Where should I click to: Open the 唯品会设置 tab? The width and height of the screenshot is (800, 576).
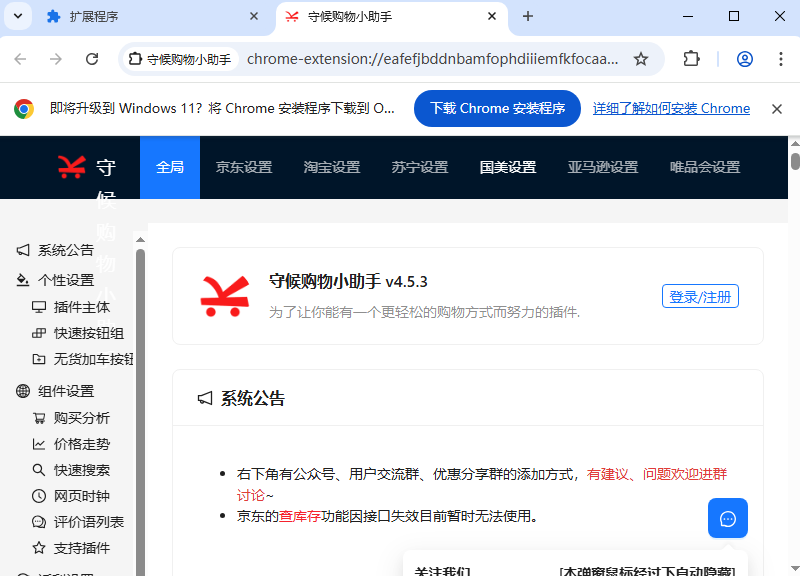pos(705,167)
